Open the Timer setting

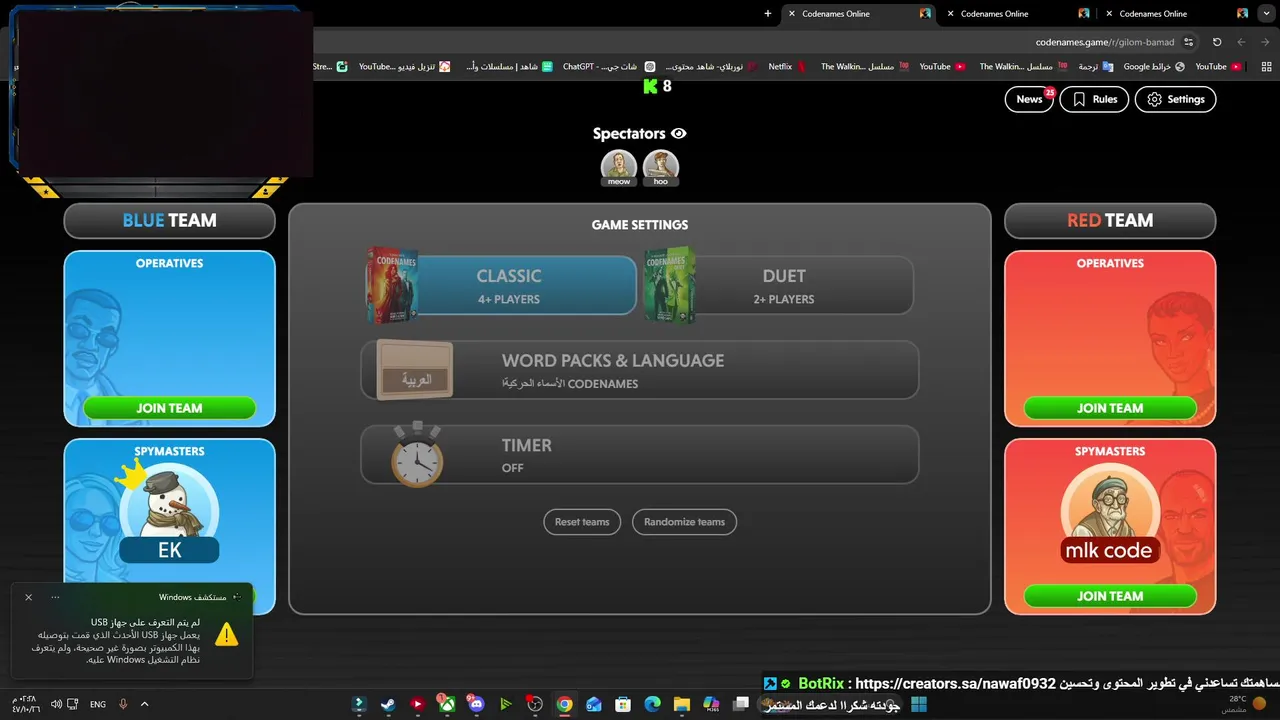coord(640,455)
